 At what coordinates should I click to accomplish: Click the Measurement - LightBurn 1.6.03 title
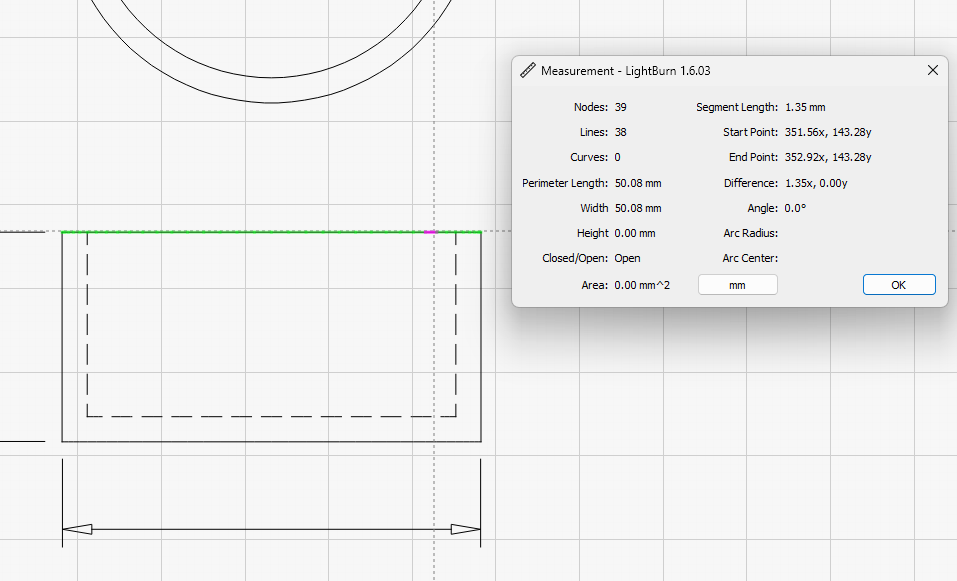pos(626,71)
